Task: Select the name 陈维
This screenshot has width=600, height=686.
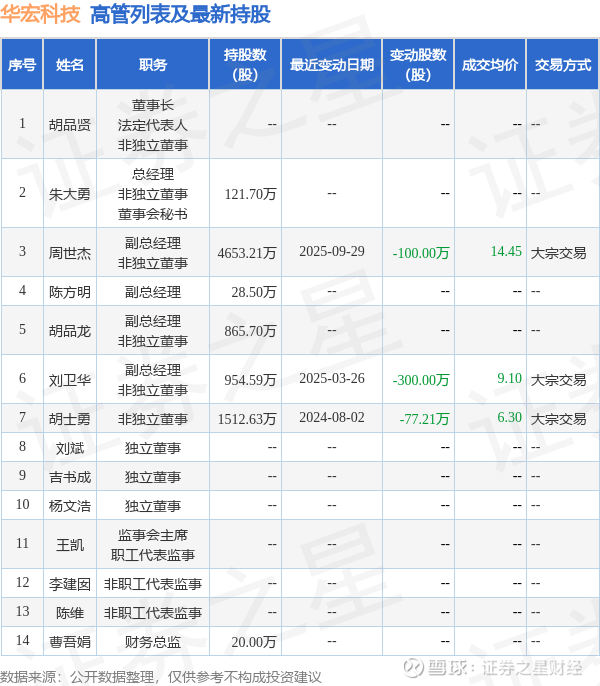Action: [70, 612]
